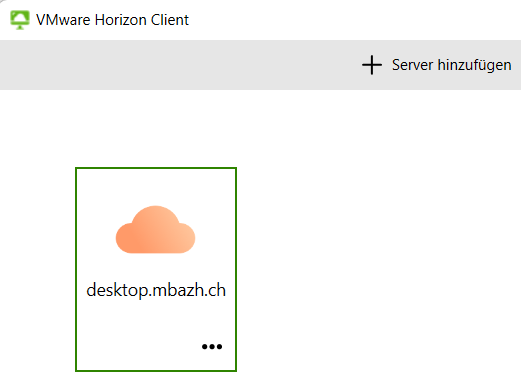Click the desktop.mbazh.ch server name
Screen dimensions: 521x384
coord(156,290)
